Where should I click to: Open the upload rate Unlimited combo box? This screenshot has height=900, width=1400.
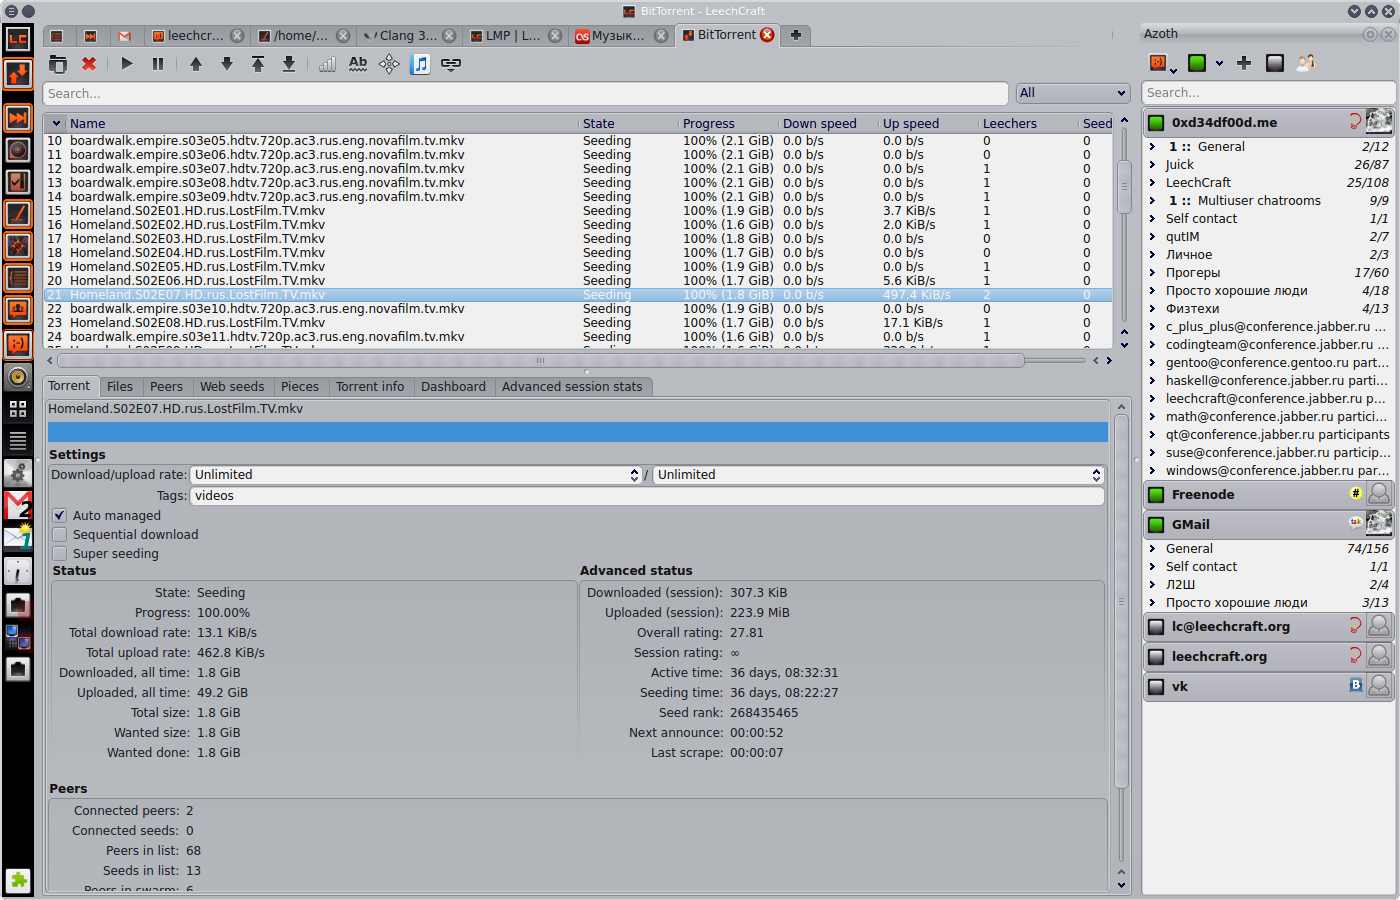coord(878,475)
